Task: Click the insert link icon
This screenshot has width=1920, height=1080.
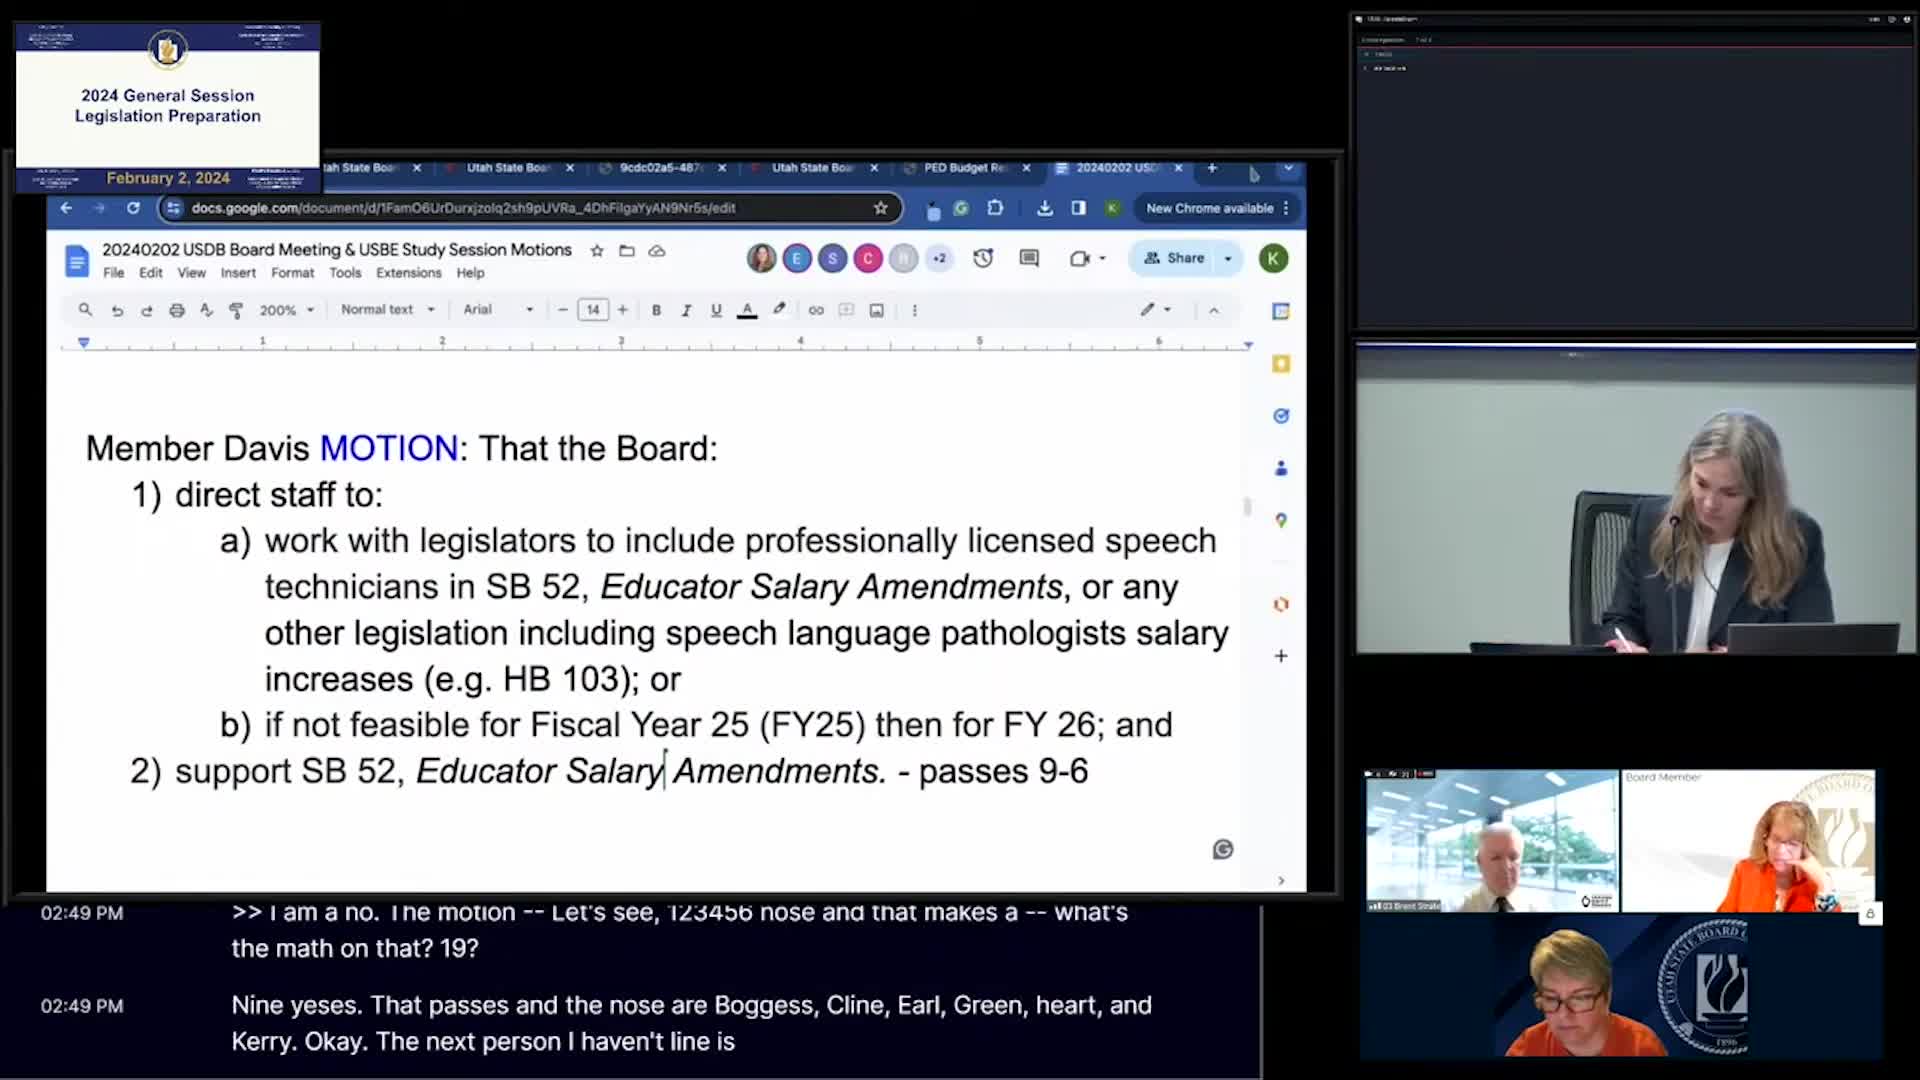Action: [x=816, y=310]
